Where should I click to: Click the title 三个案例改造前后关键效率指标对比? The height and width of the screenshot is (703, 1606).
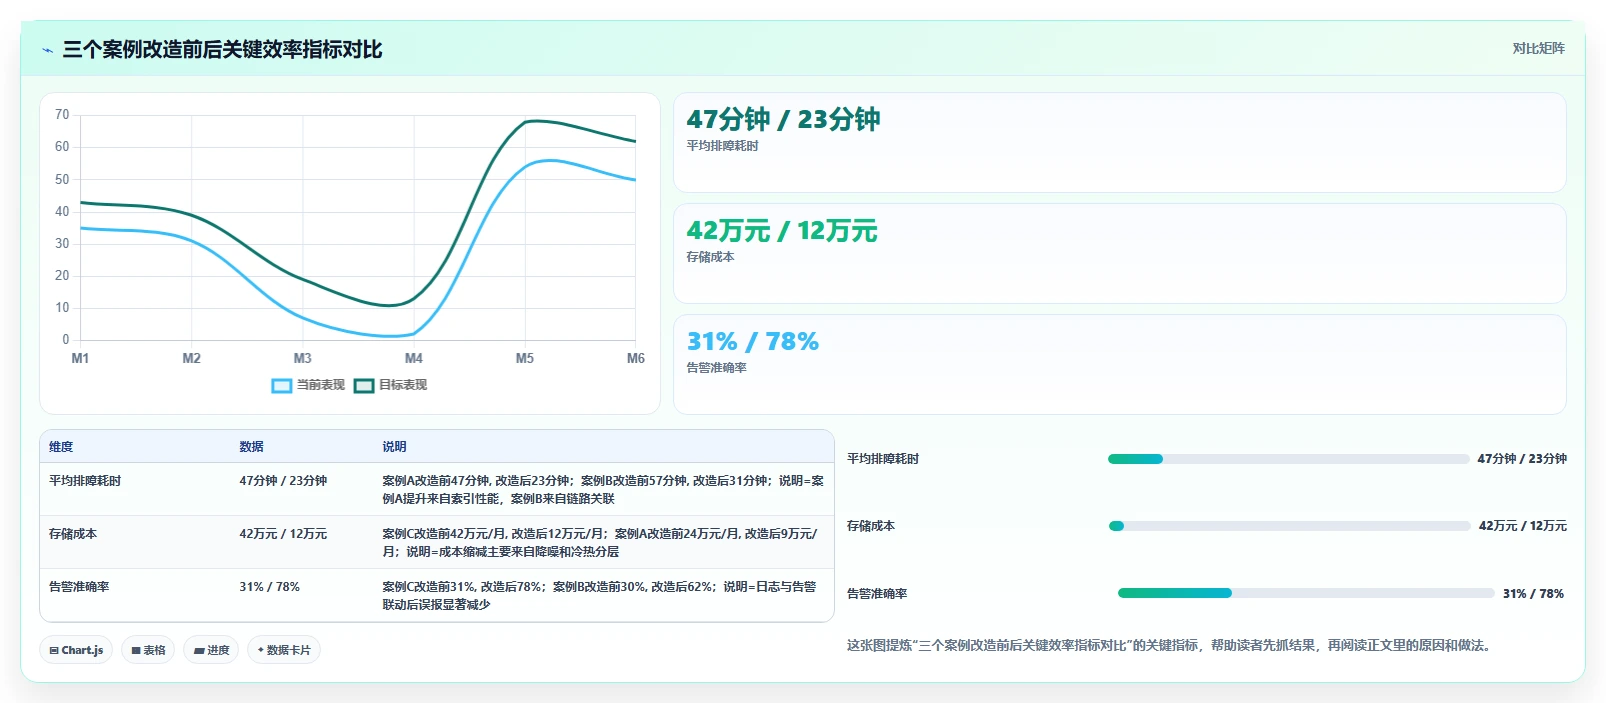point(222,50)
